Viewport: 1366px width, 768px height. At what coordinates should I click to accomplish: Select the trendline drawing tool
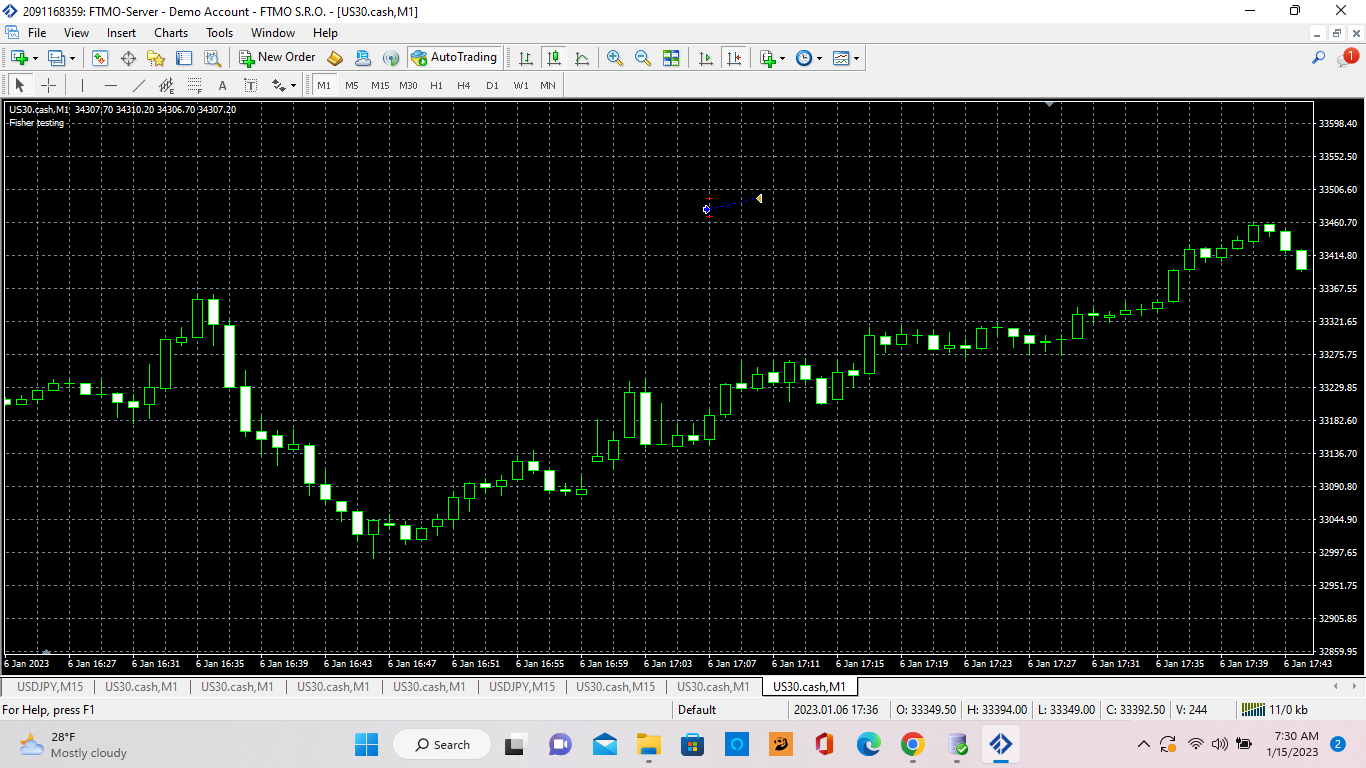(x=139, y=85)
